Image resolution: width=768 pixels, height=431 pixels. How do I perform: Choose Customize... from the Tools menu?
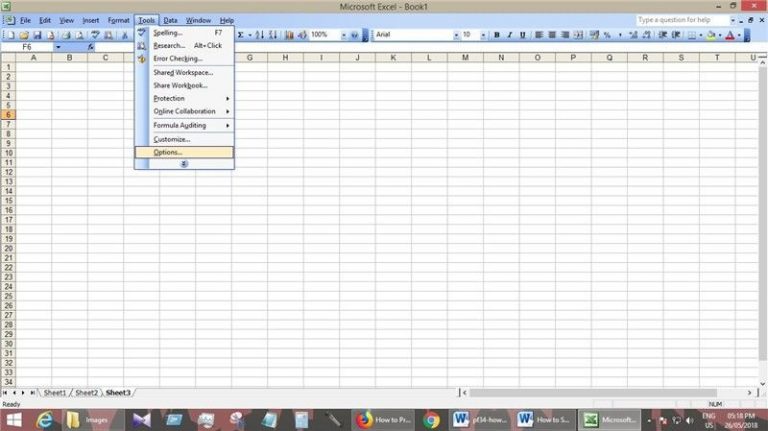pyautogui.click(x=171, y=139)
